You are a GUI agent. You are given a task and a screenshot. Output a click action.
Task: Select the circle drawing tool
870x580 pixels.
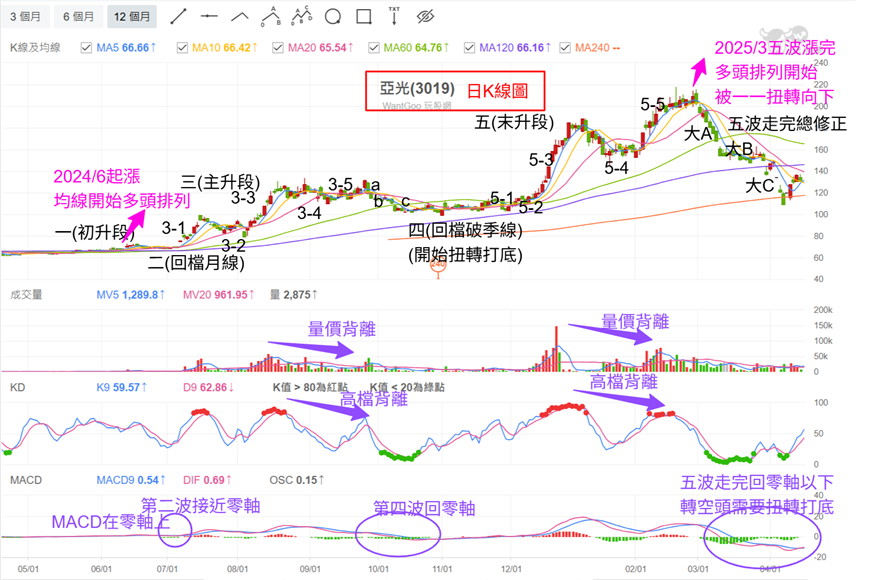pos(333,17)
